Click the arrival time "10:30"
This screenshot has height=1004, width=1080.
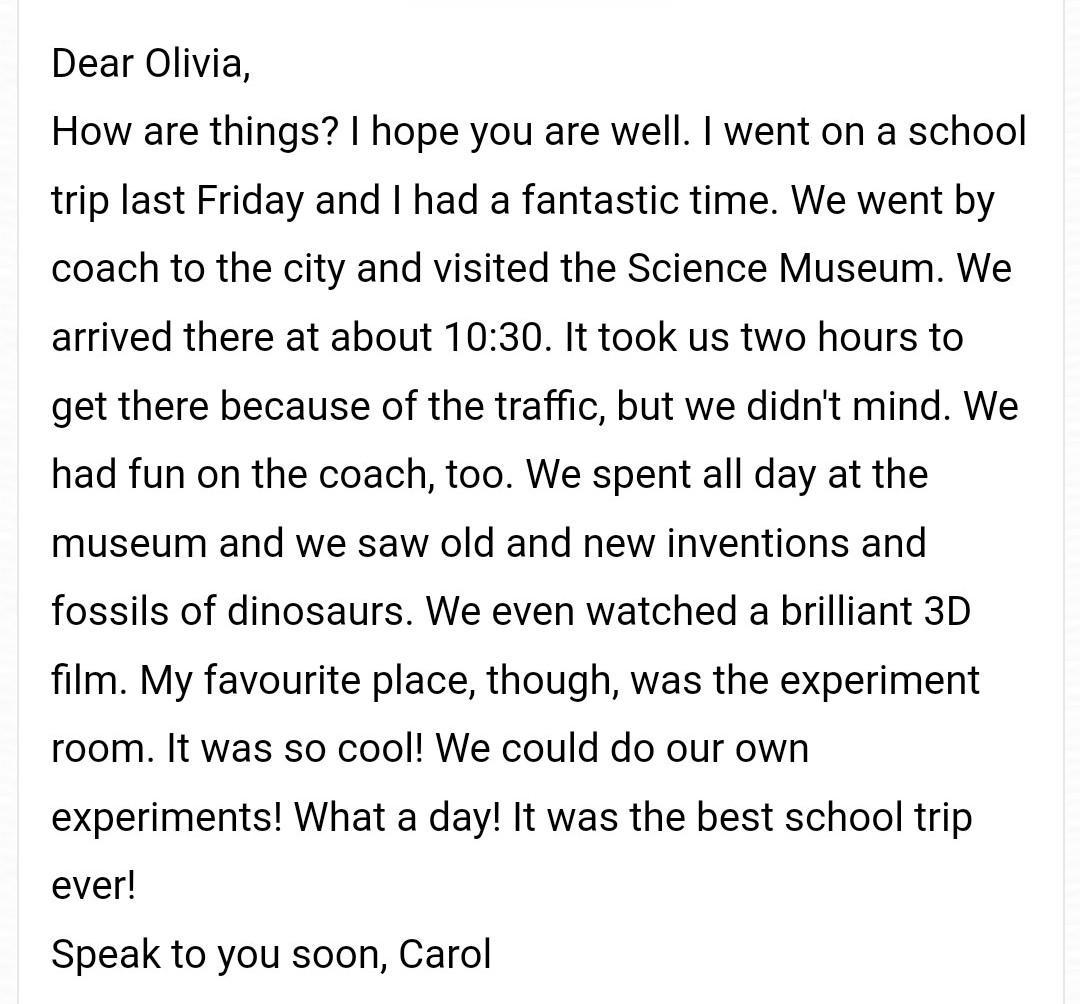[x=493, y=338]
